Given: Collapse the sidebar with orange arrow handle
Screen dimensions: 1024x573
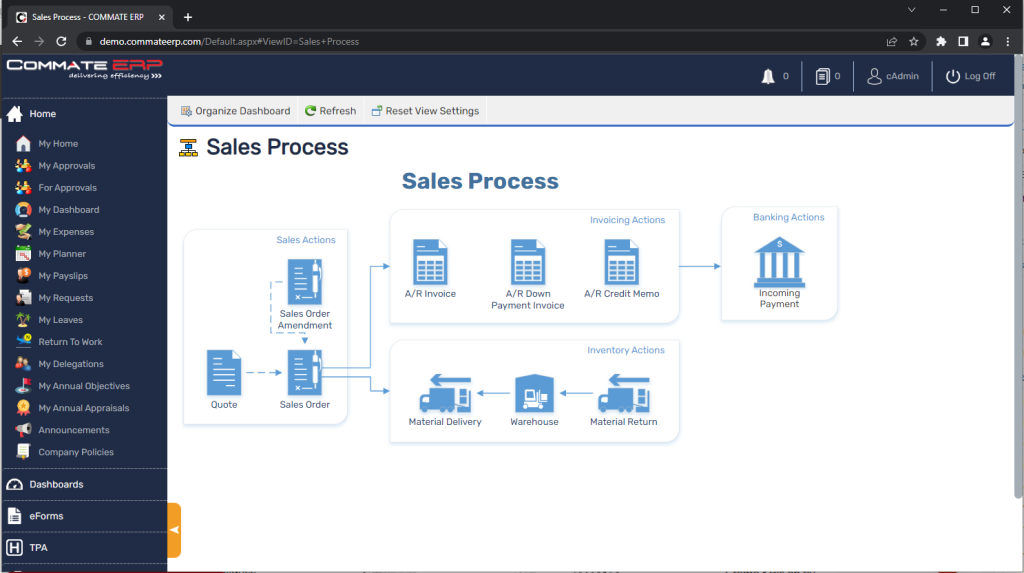Looking at the screenshot, I should coord(174,529).
